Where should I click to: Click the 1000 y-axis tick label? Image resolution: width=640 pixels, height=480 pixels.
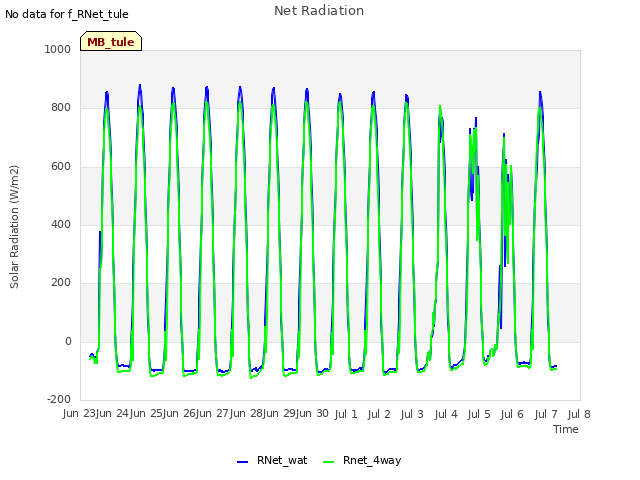pos(58,49)
